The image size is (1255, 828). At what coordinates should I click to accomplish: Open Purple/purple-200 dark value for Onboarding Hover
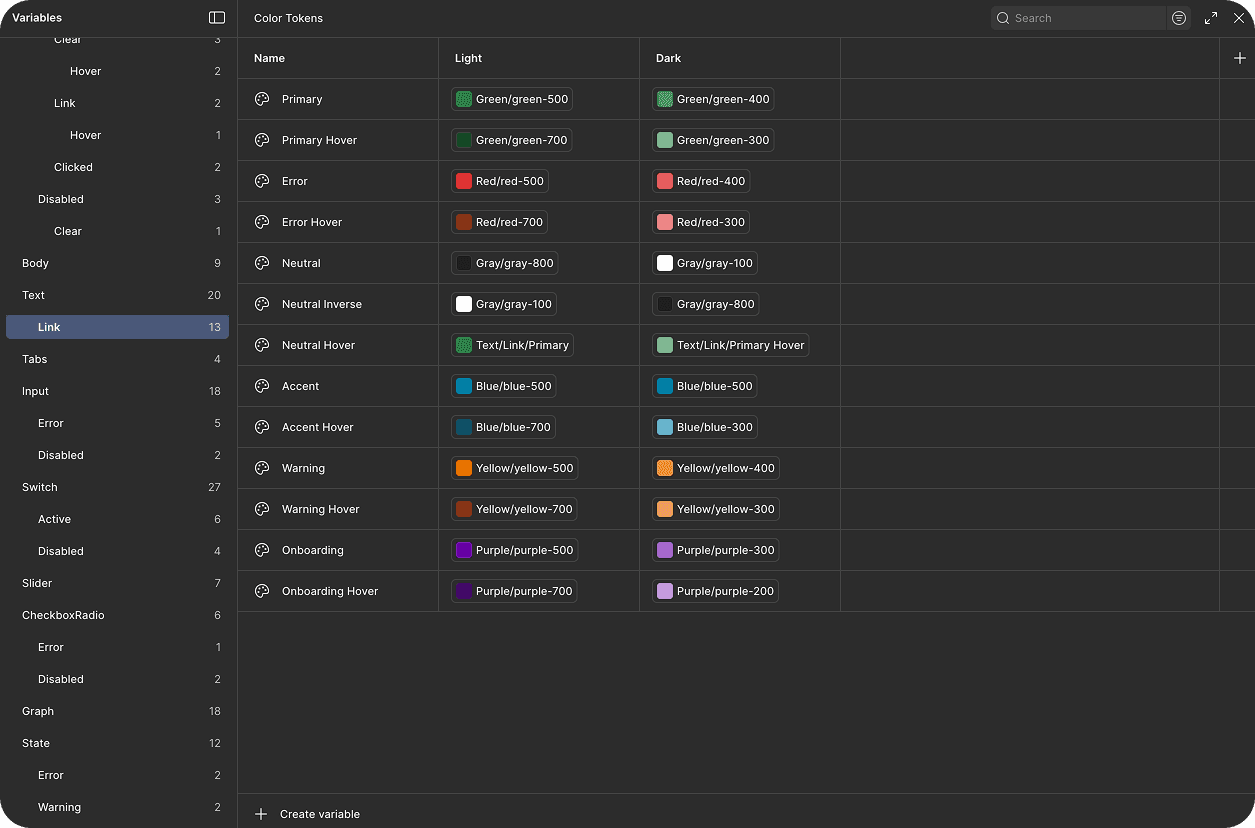716,591
